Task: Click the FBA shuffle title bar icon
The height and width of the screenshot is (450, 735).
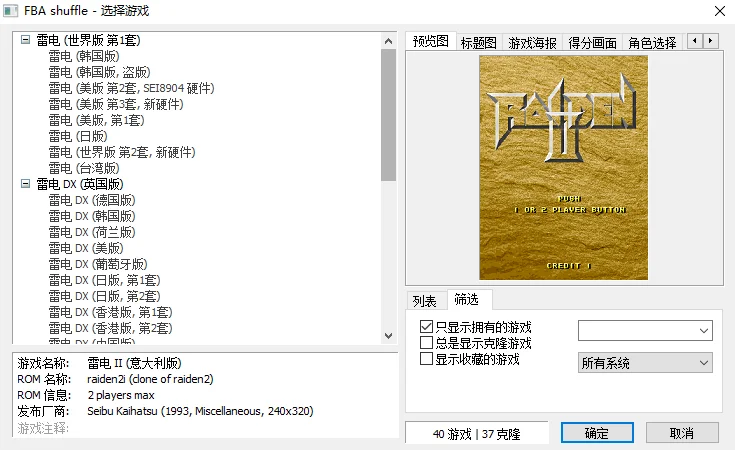Action: [x=11, y=11]
